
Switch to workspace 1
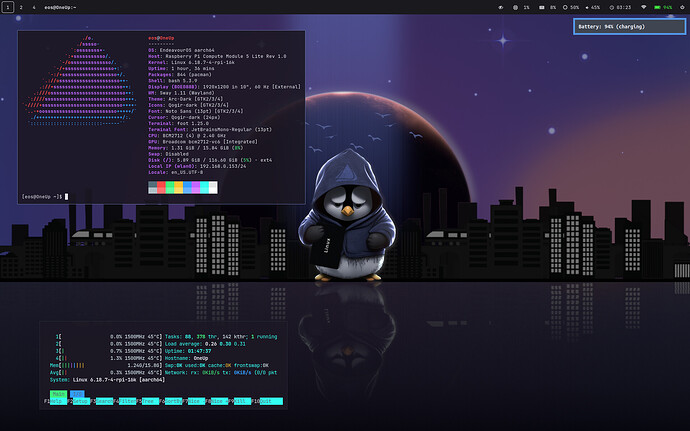7,7
